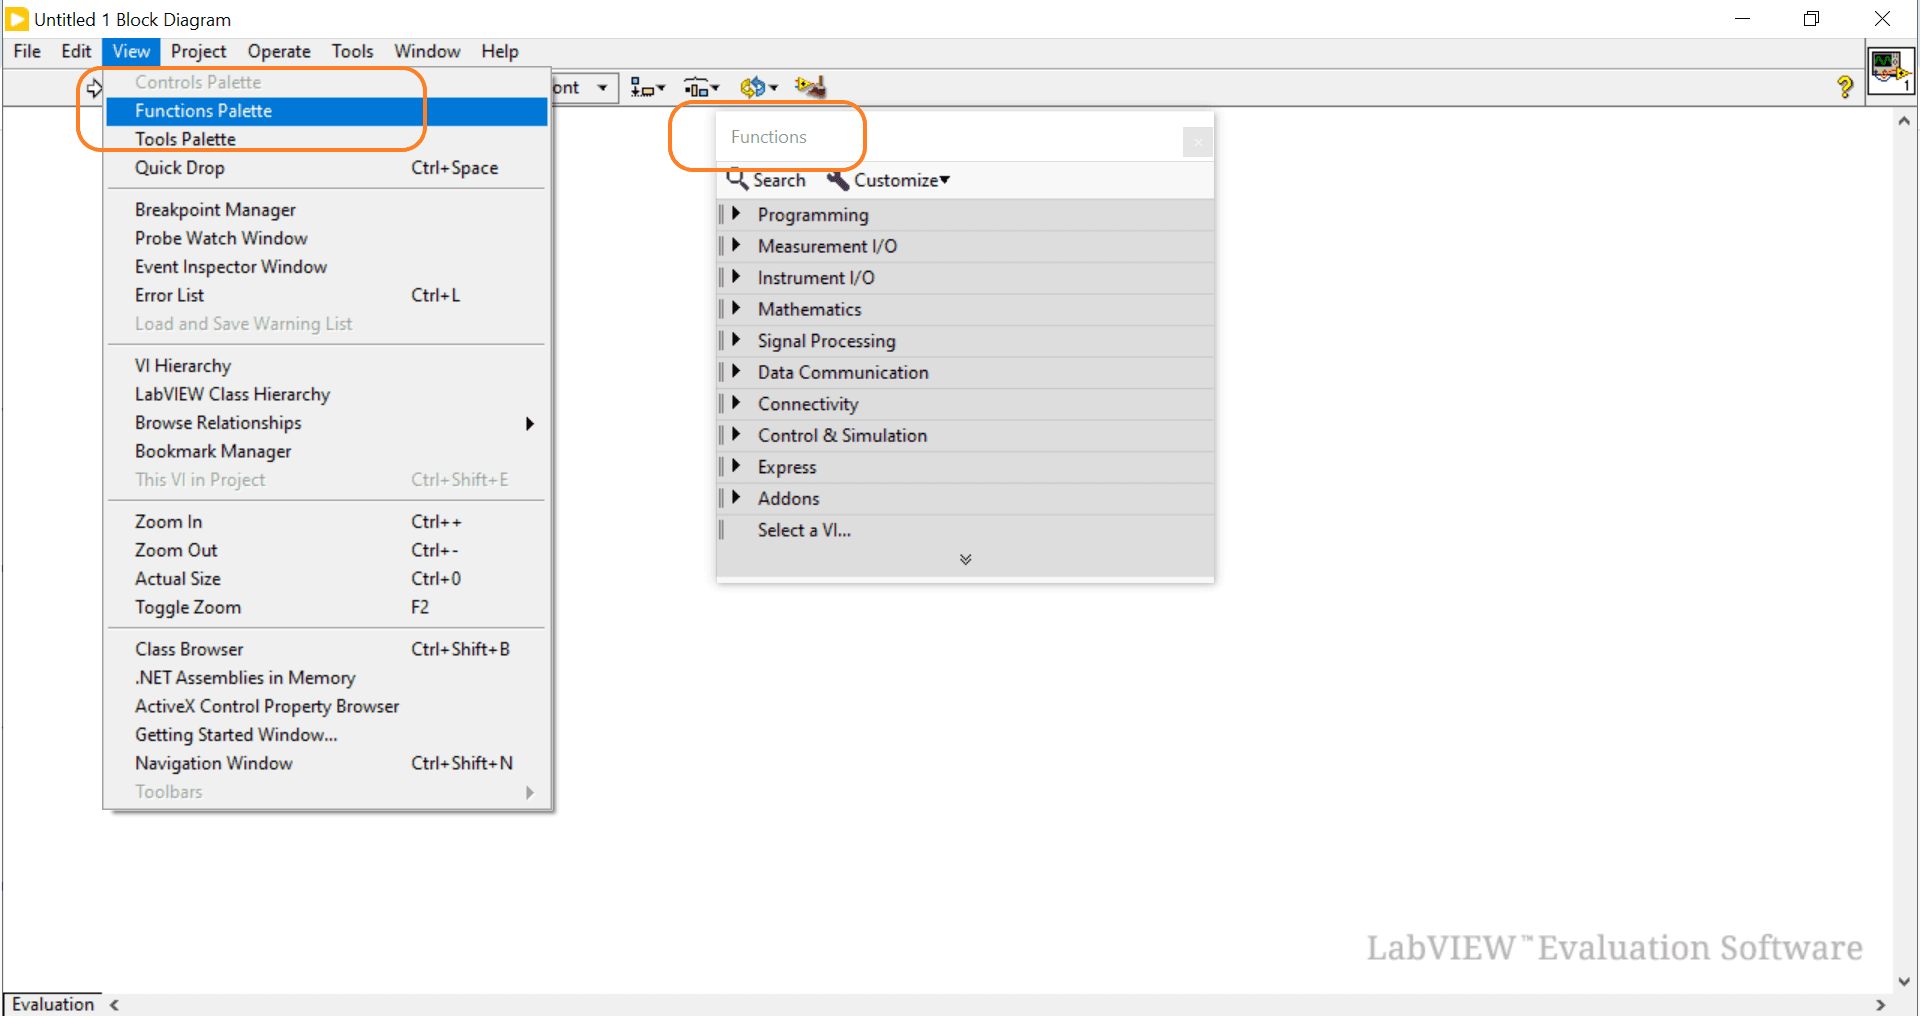Open the Align Objects tool
The width and height of the screenshot is (1920, 1016).
647,88
